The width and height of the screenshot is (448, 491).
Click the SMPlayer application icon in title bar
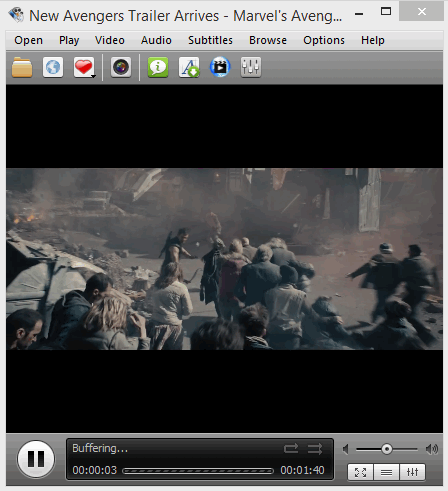tap(16, 15)
